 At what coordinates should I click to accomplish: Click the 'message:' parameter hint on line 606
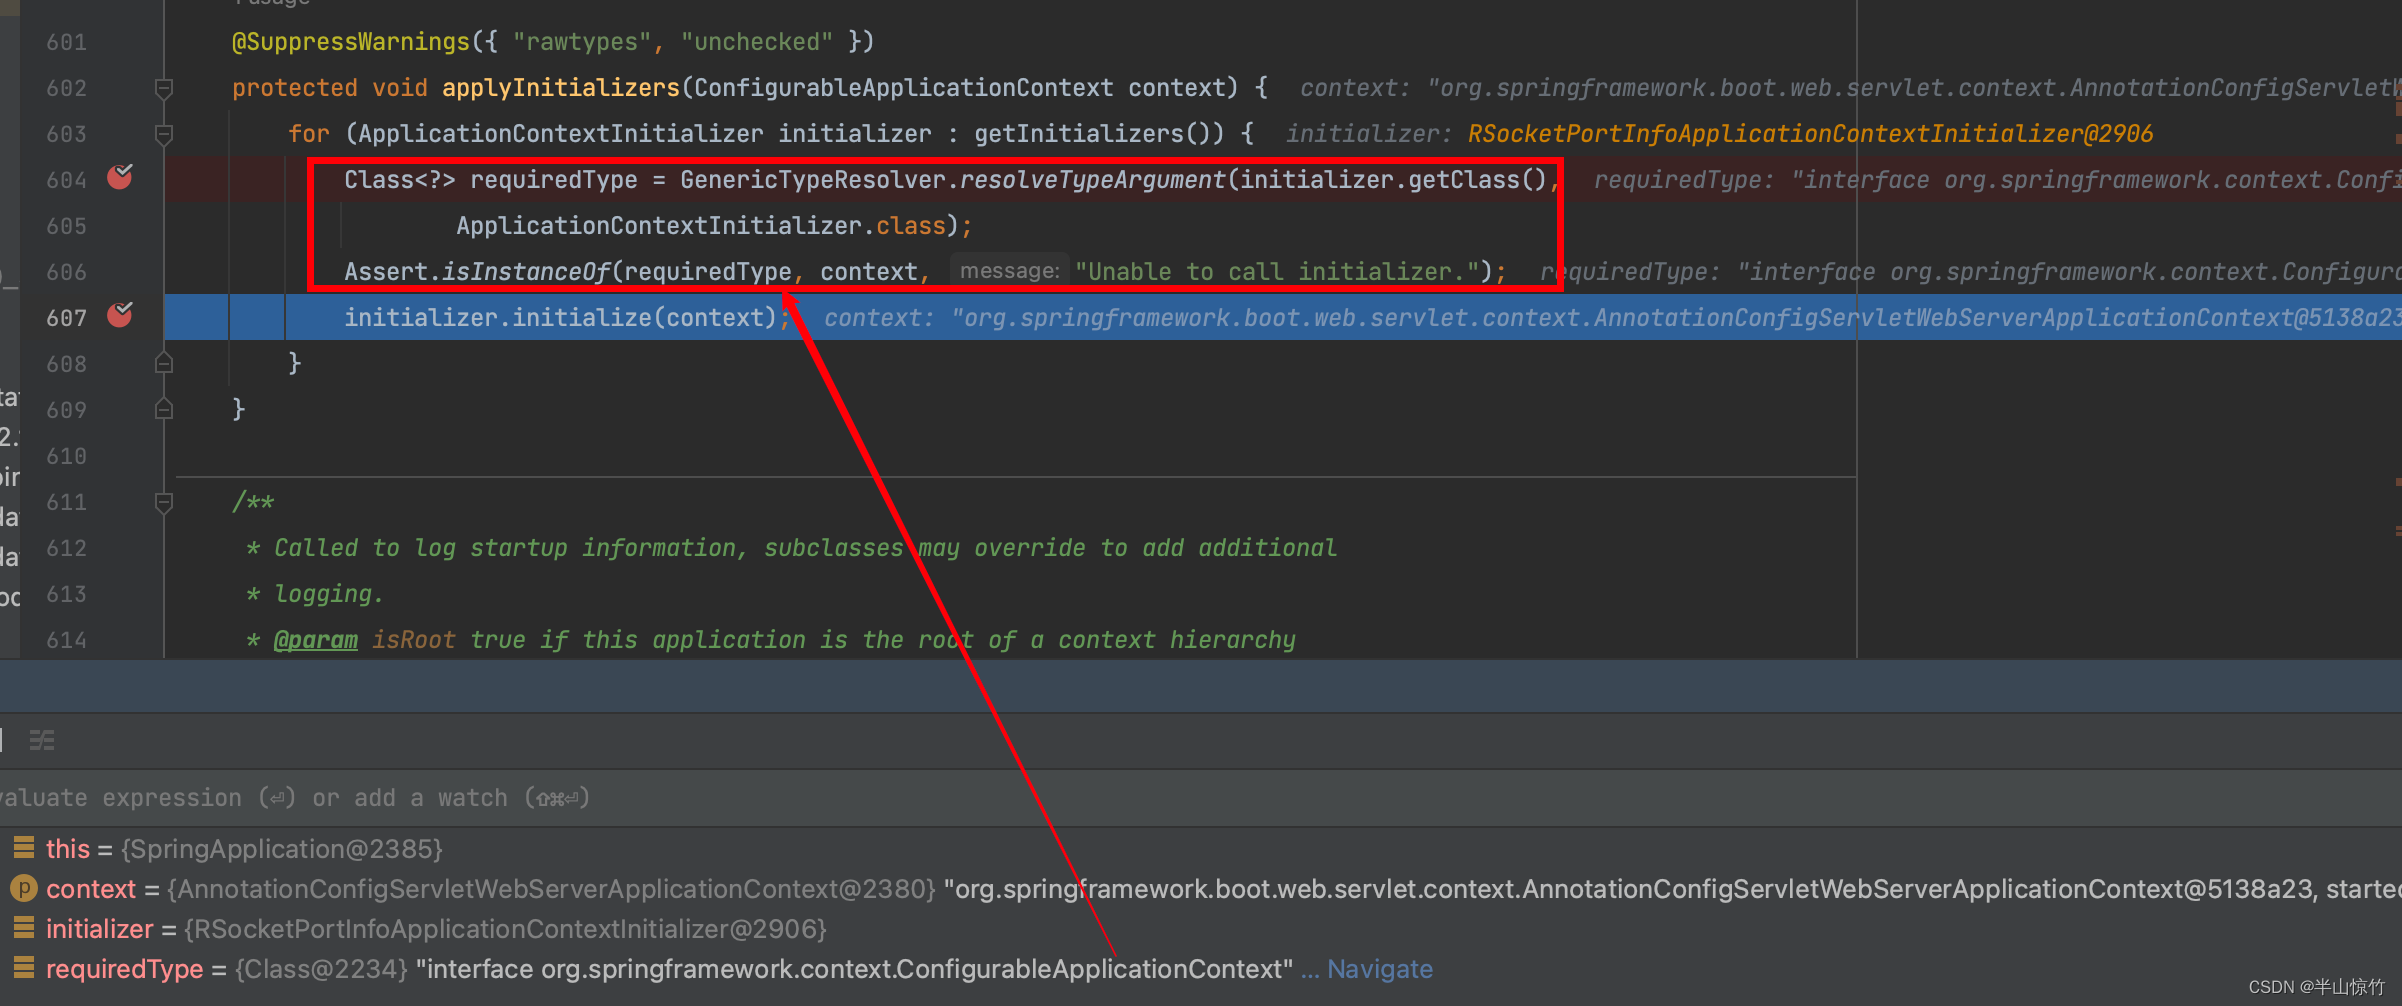point(1009,271)
